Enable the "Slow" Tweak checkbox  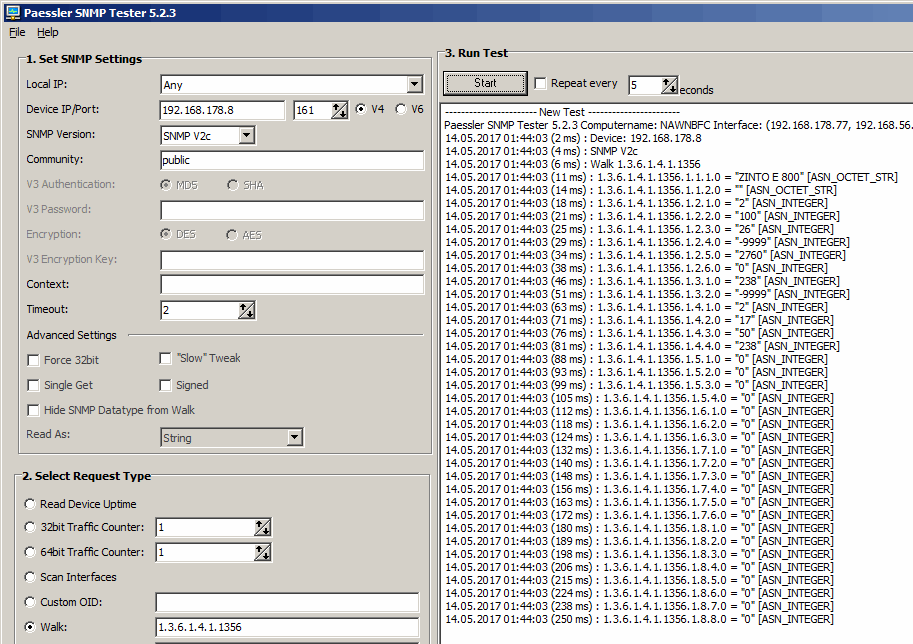165,358
